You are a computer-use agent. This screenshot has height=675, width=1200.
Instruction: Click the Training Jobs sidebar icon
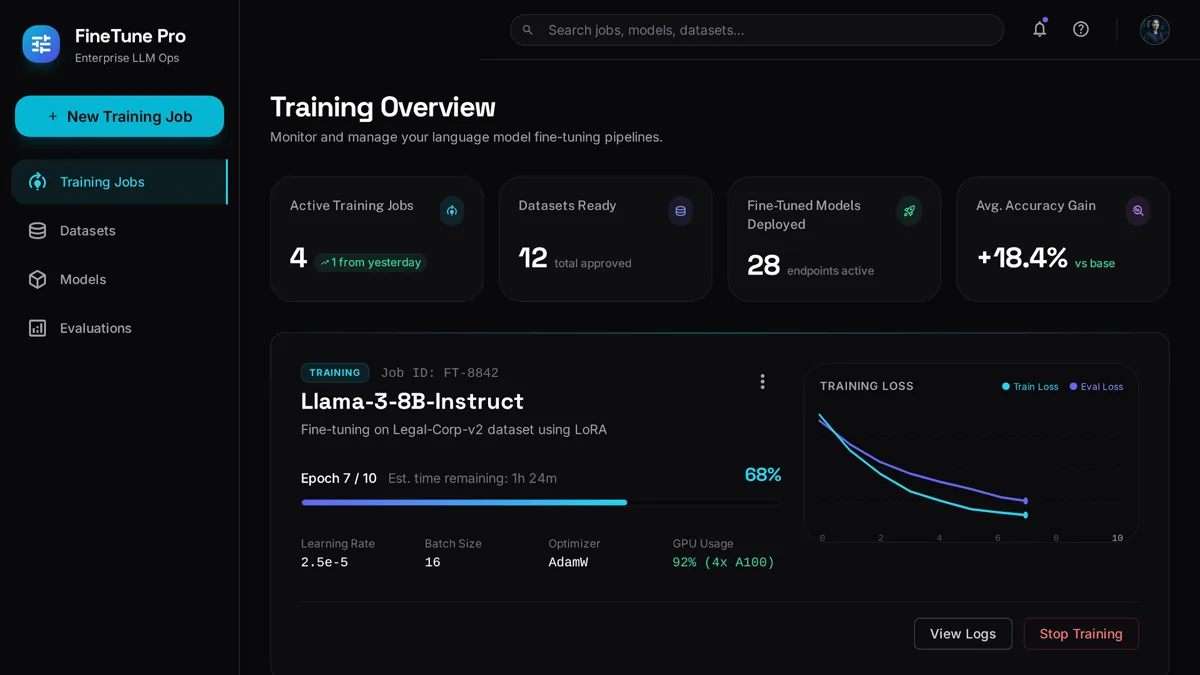pos(37,182)
